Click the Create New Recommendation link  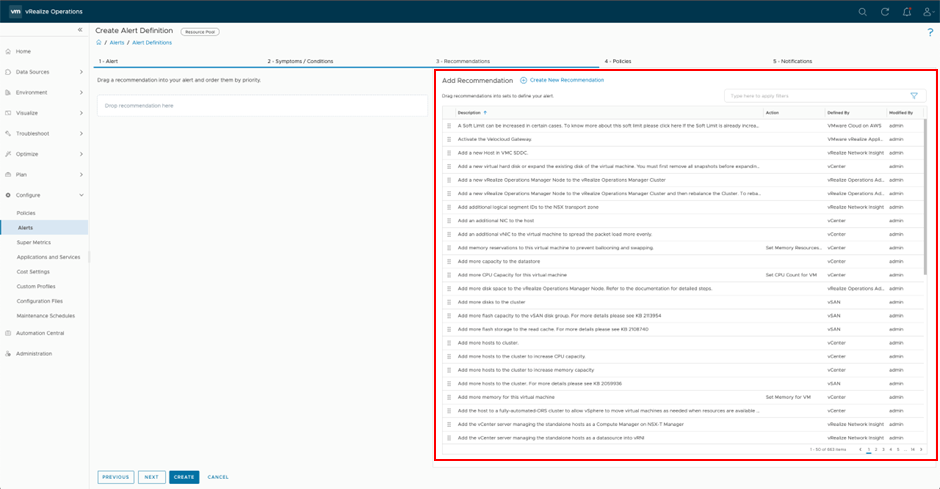tap(567, 80)
